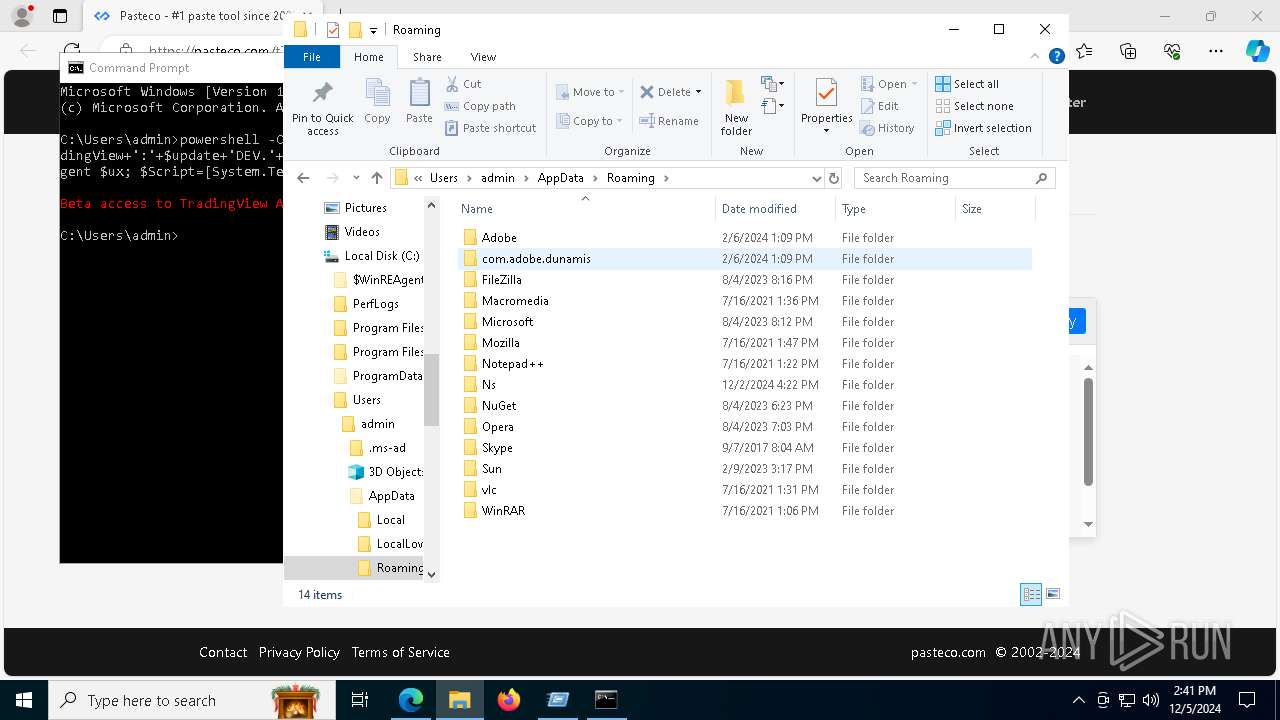Click Privacy Policy link

pyautogui.click(x=299, y=652)
